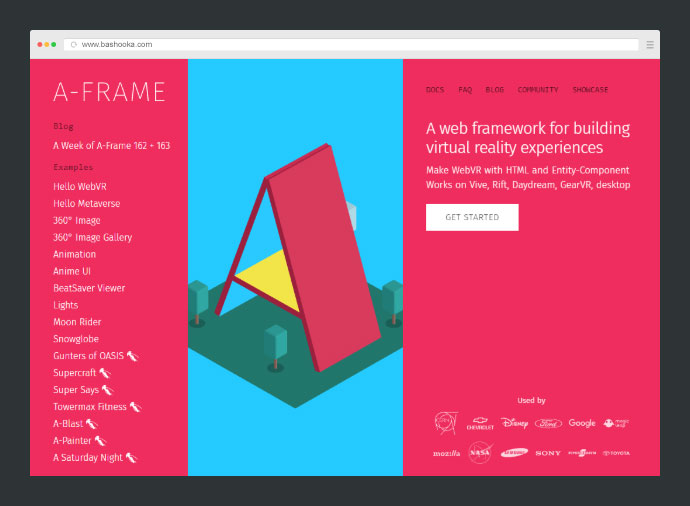
Task: Click the reload icon in address bar
Action: 74,44
